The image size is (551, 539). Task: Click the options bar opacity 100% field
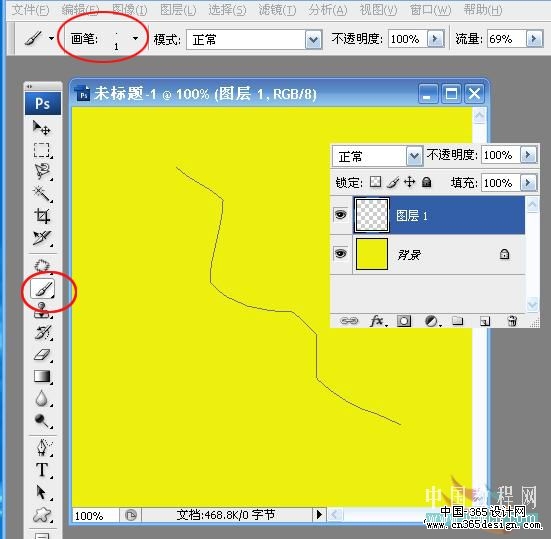coord(408,39)
